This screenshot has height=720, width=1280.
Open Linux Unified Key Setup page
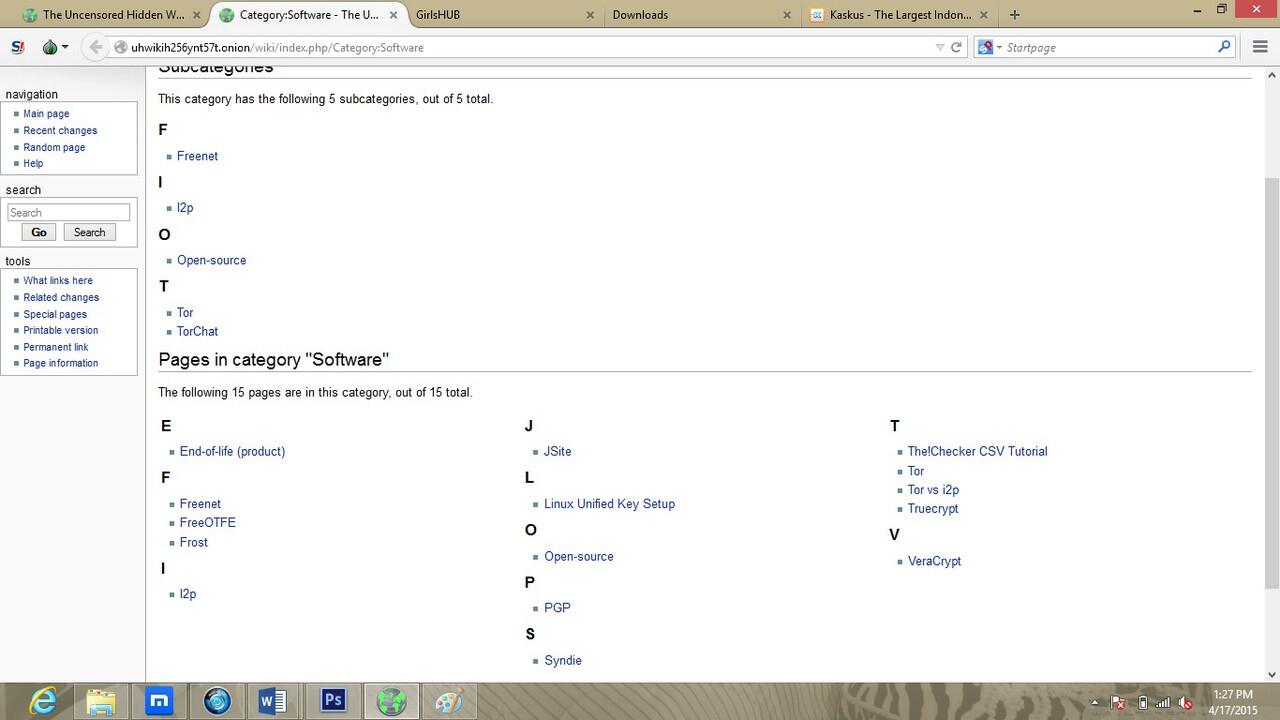tap(609, 504)
